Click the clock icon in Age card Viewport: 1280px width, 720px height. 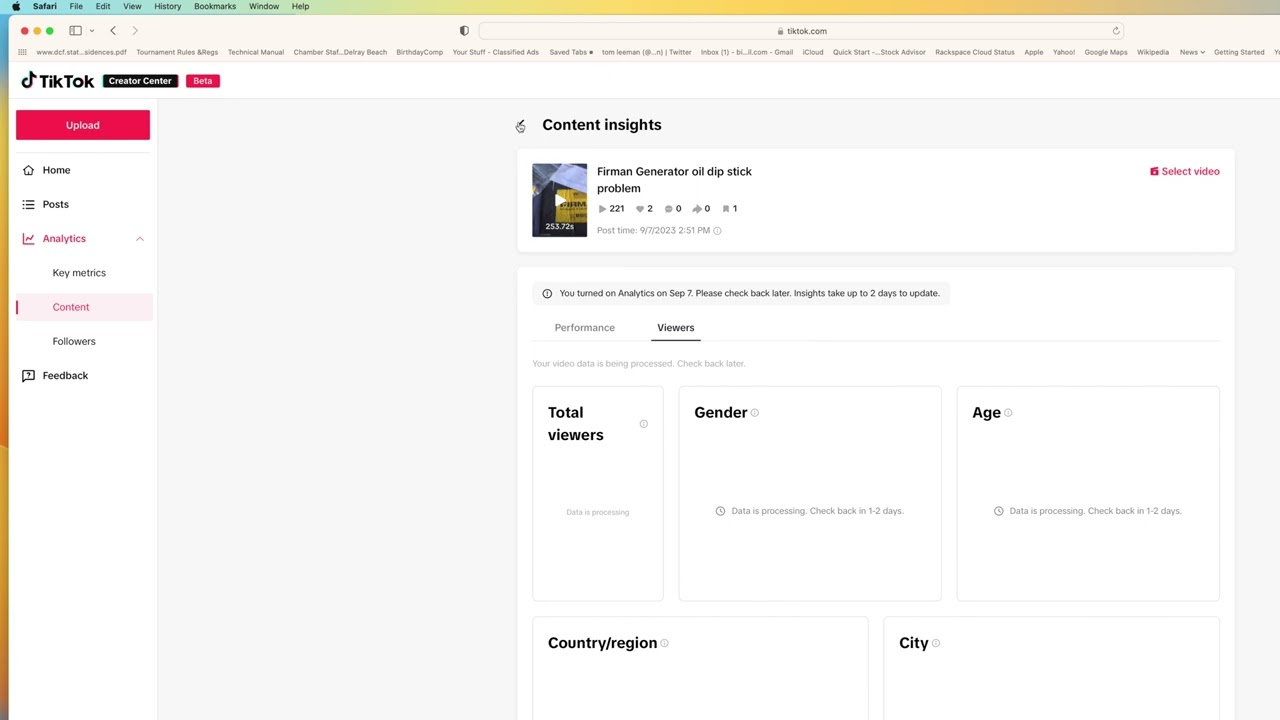click(999, 511)
